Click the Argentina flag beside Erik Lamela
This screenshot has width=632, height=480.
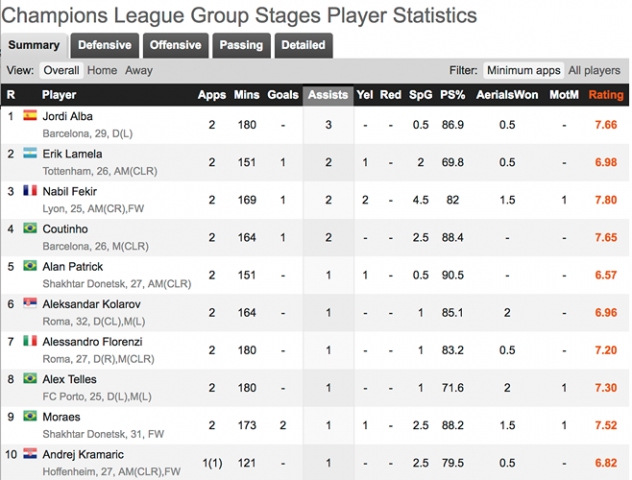click(30, 153)
